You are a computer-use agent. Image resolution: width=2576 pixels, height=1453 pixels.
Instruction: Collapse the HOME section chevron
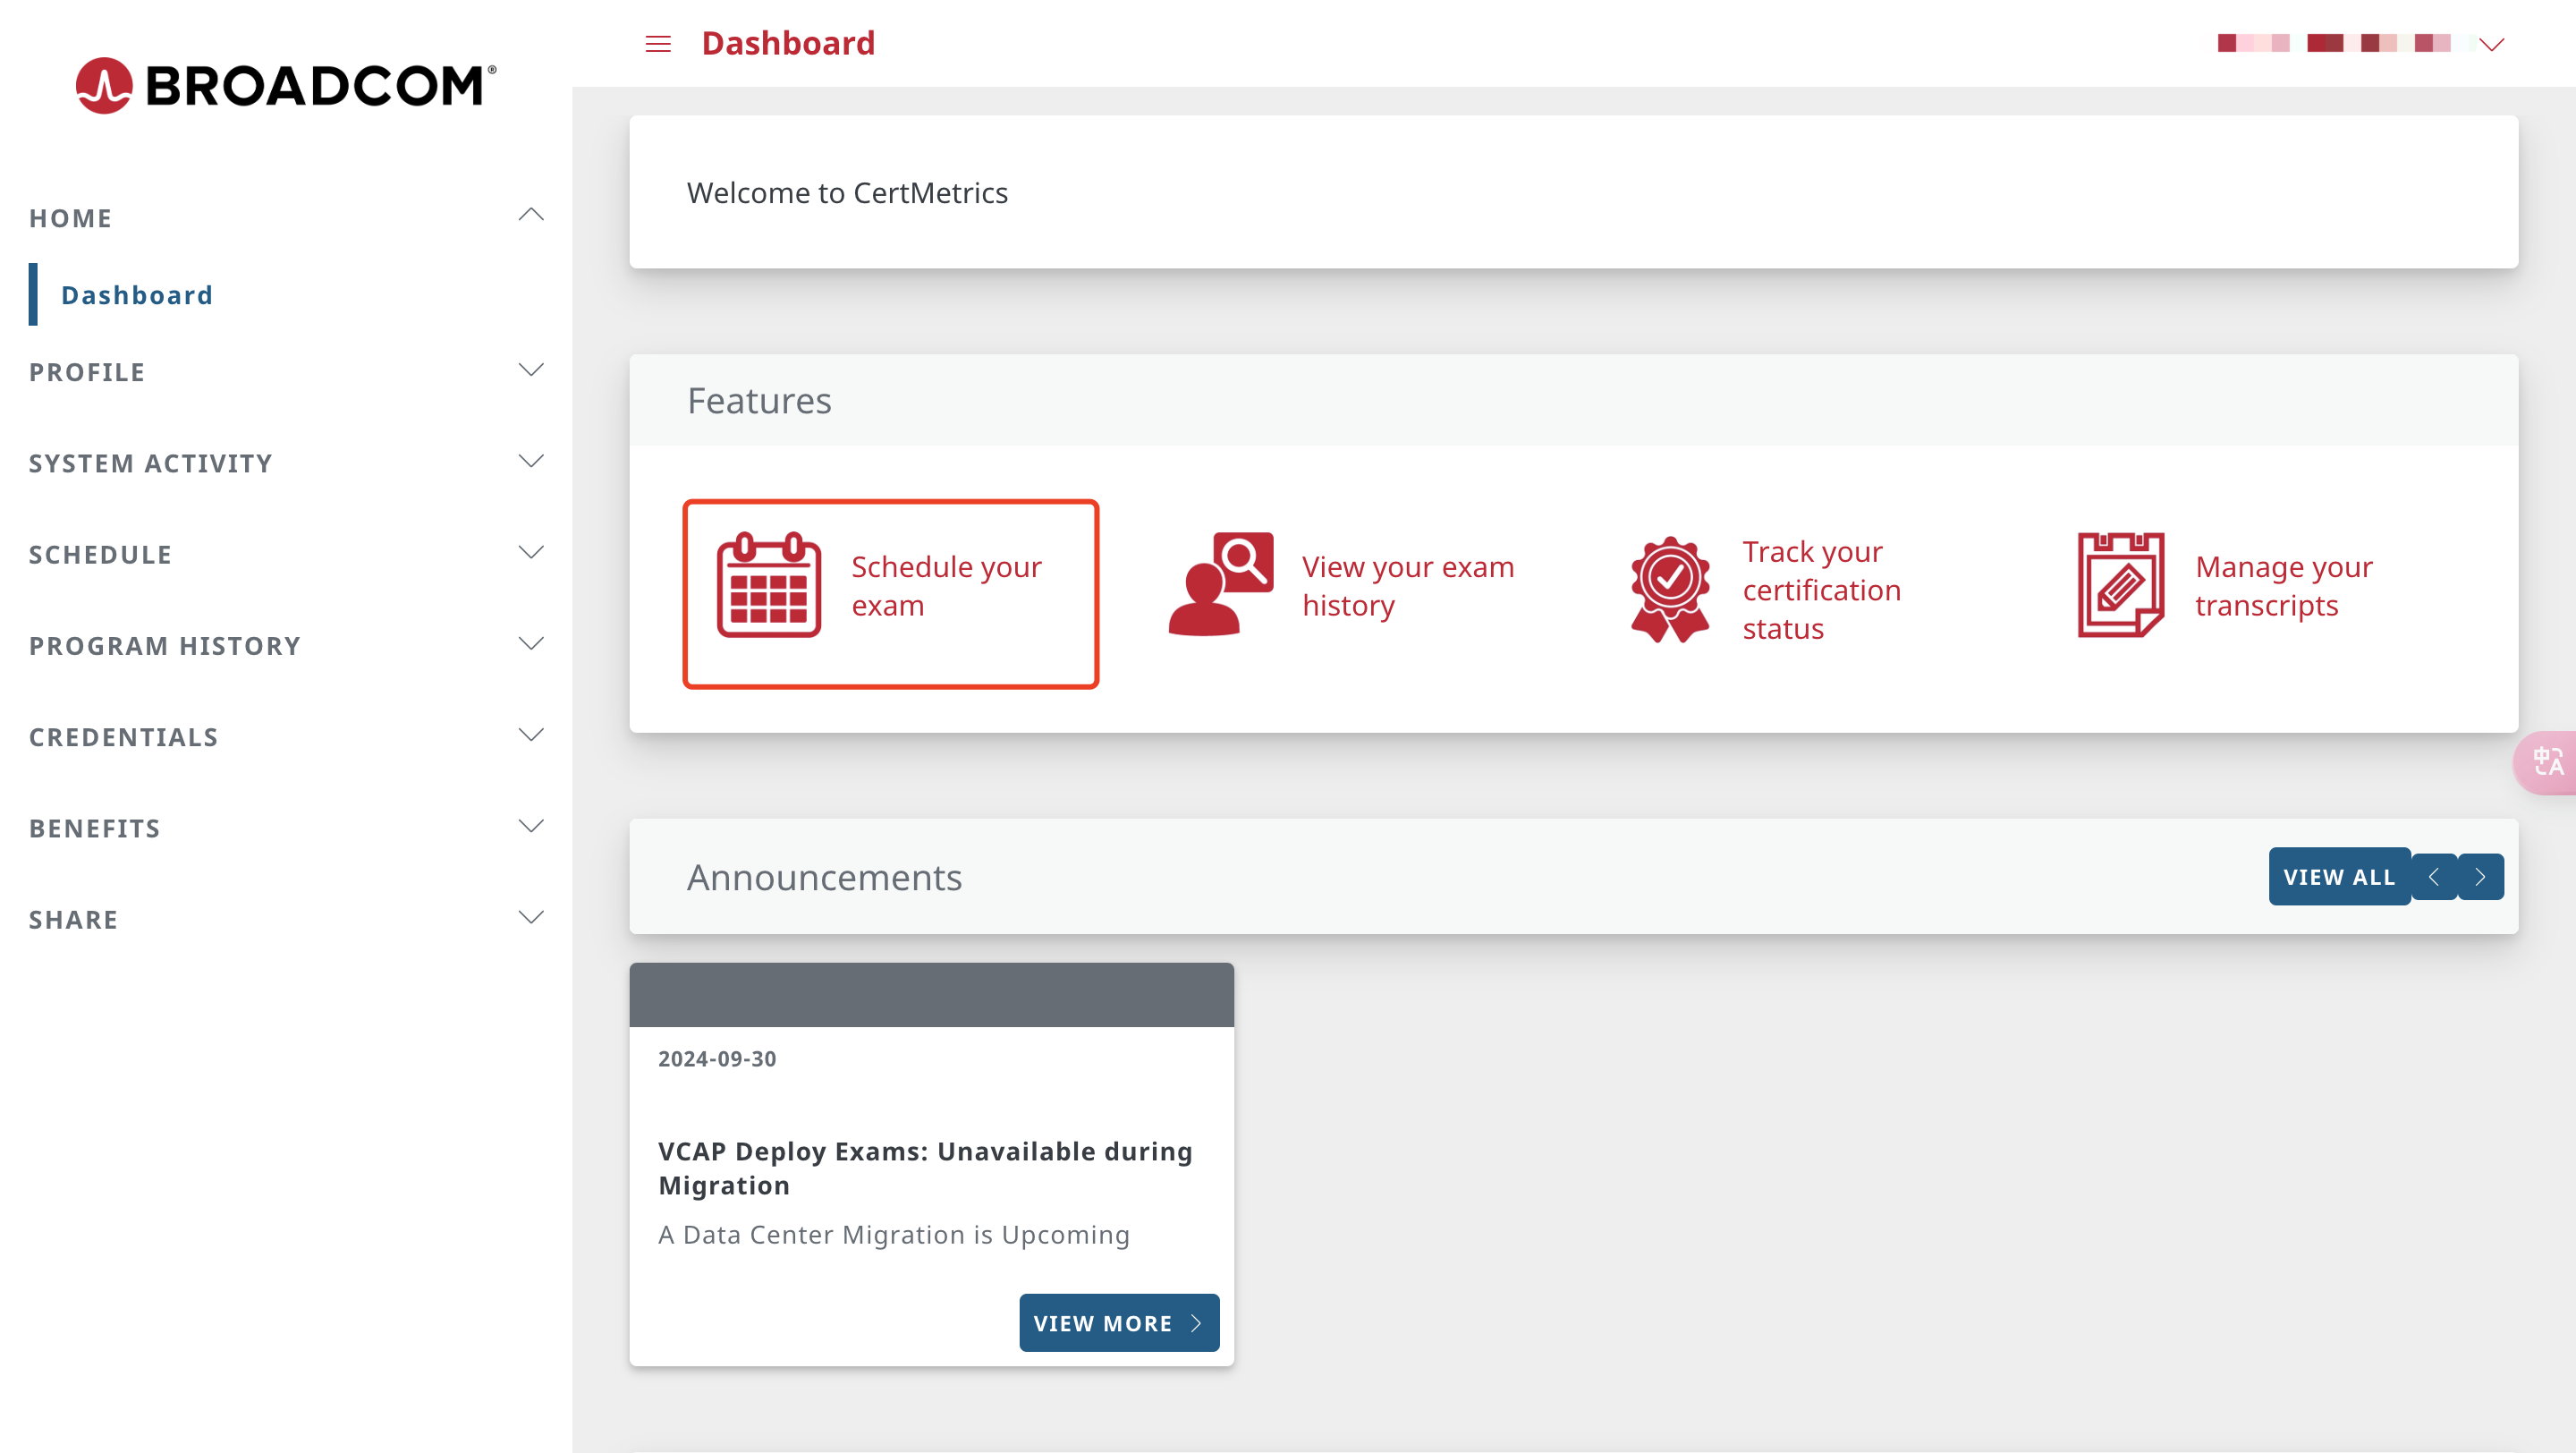[531, 215]
